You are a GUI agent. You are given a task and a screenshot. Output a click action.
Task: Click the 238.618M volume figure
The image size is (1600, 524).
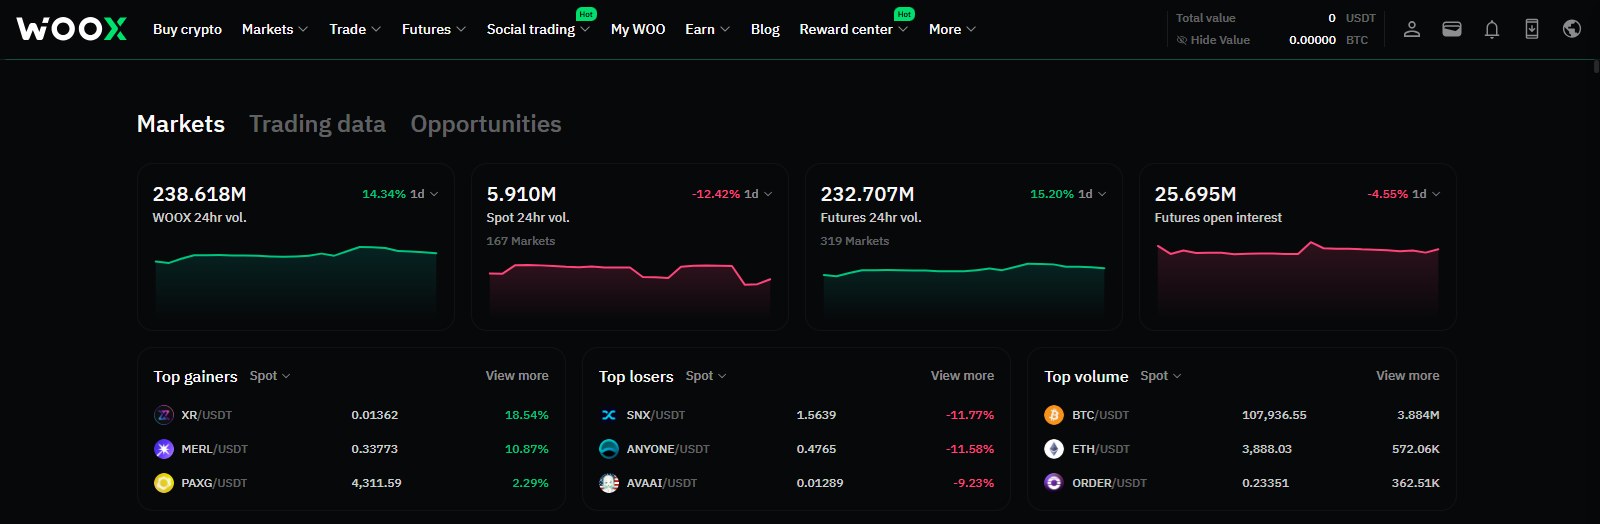pos(199,194)
